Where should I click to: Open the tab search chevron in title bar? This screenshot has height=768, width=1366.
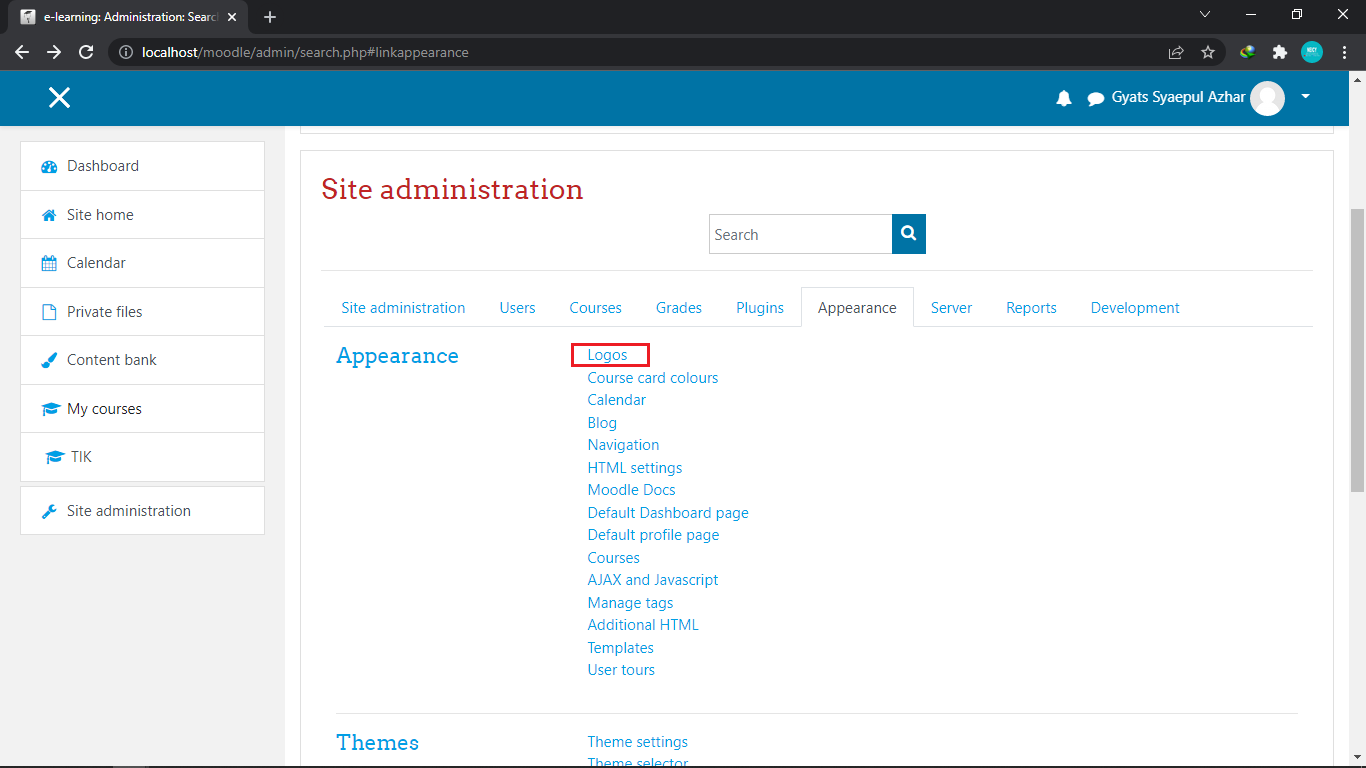coord(1205,14)
